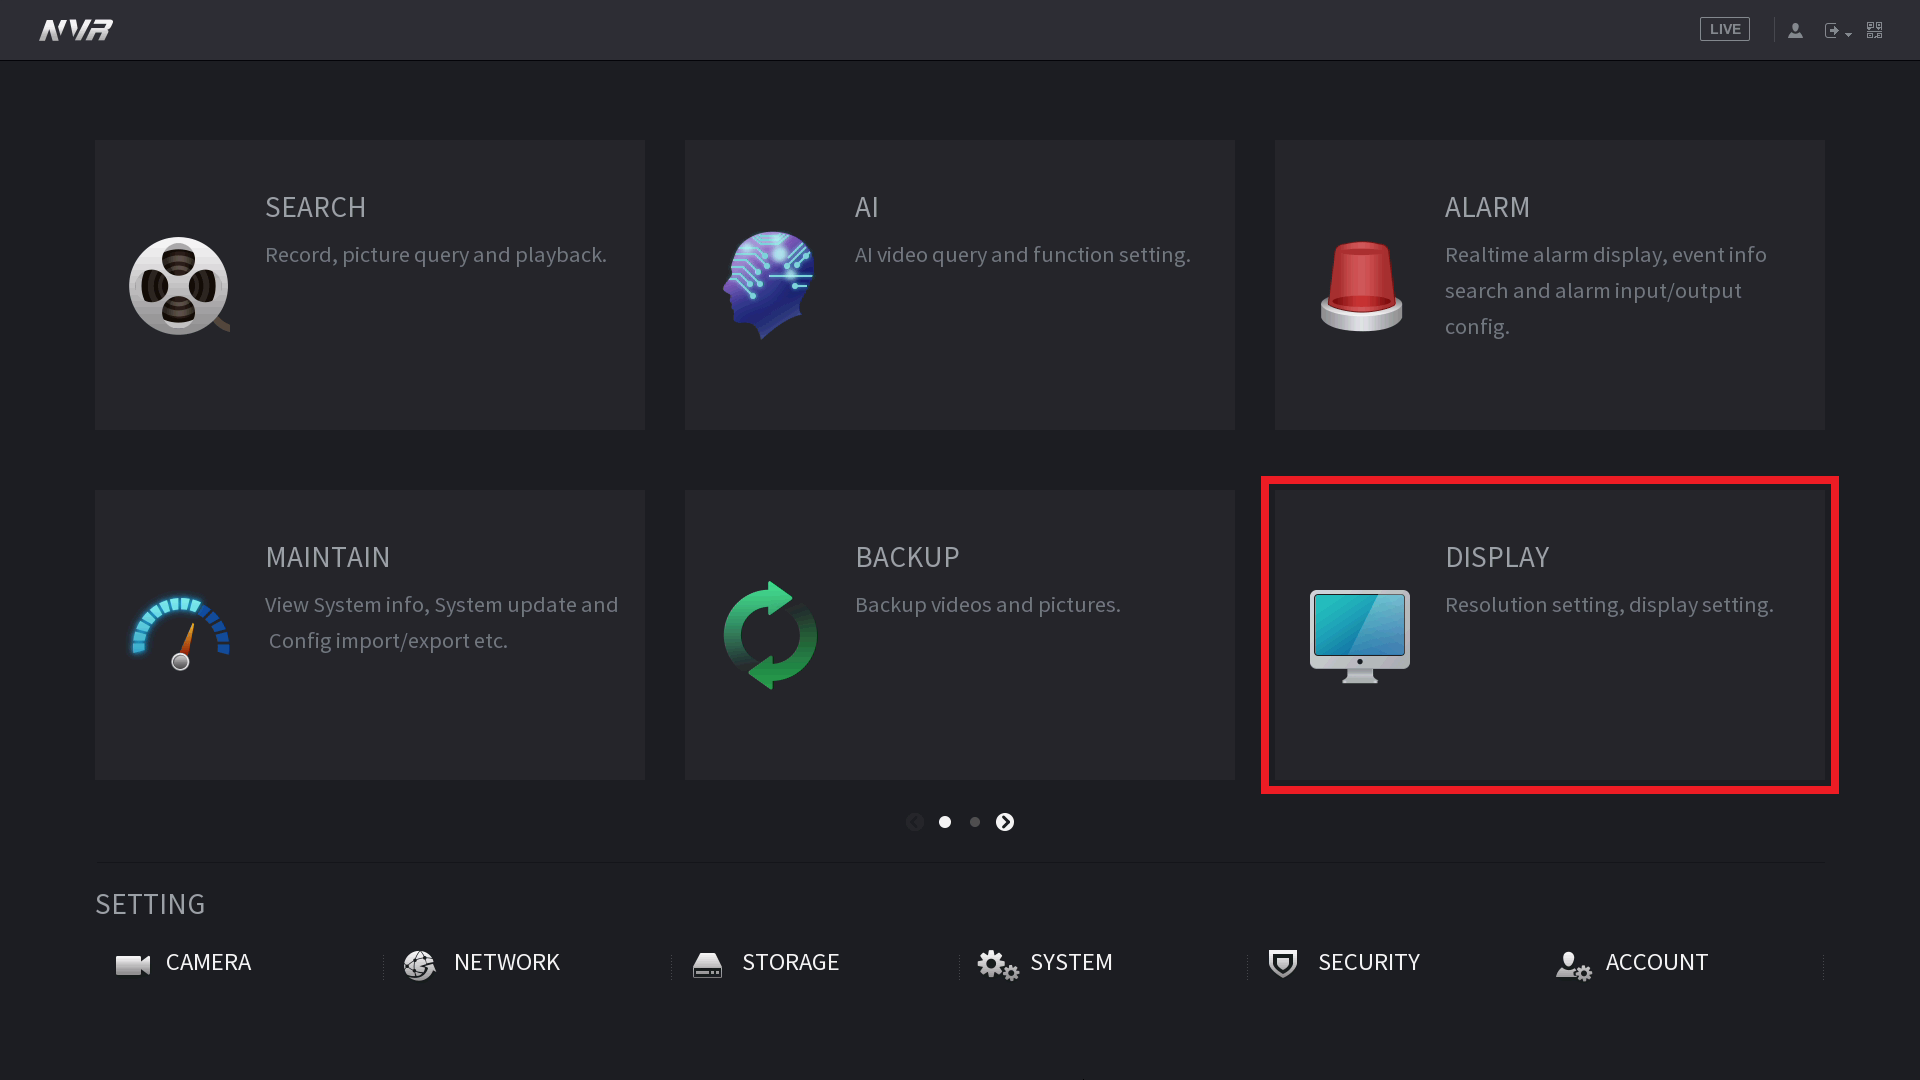Open the AI brain head icon
The image size is (1920, 1080).
[x=769, y=285]
